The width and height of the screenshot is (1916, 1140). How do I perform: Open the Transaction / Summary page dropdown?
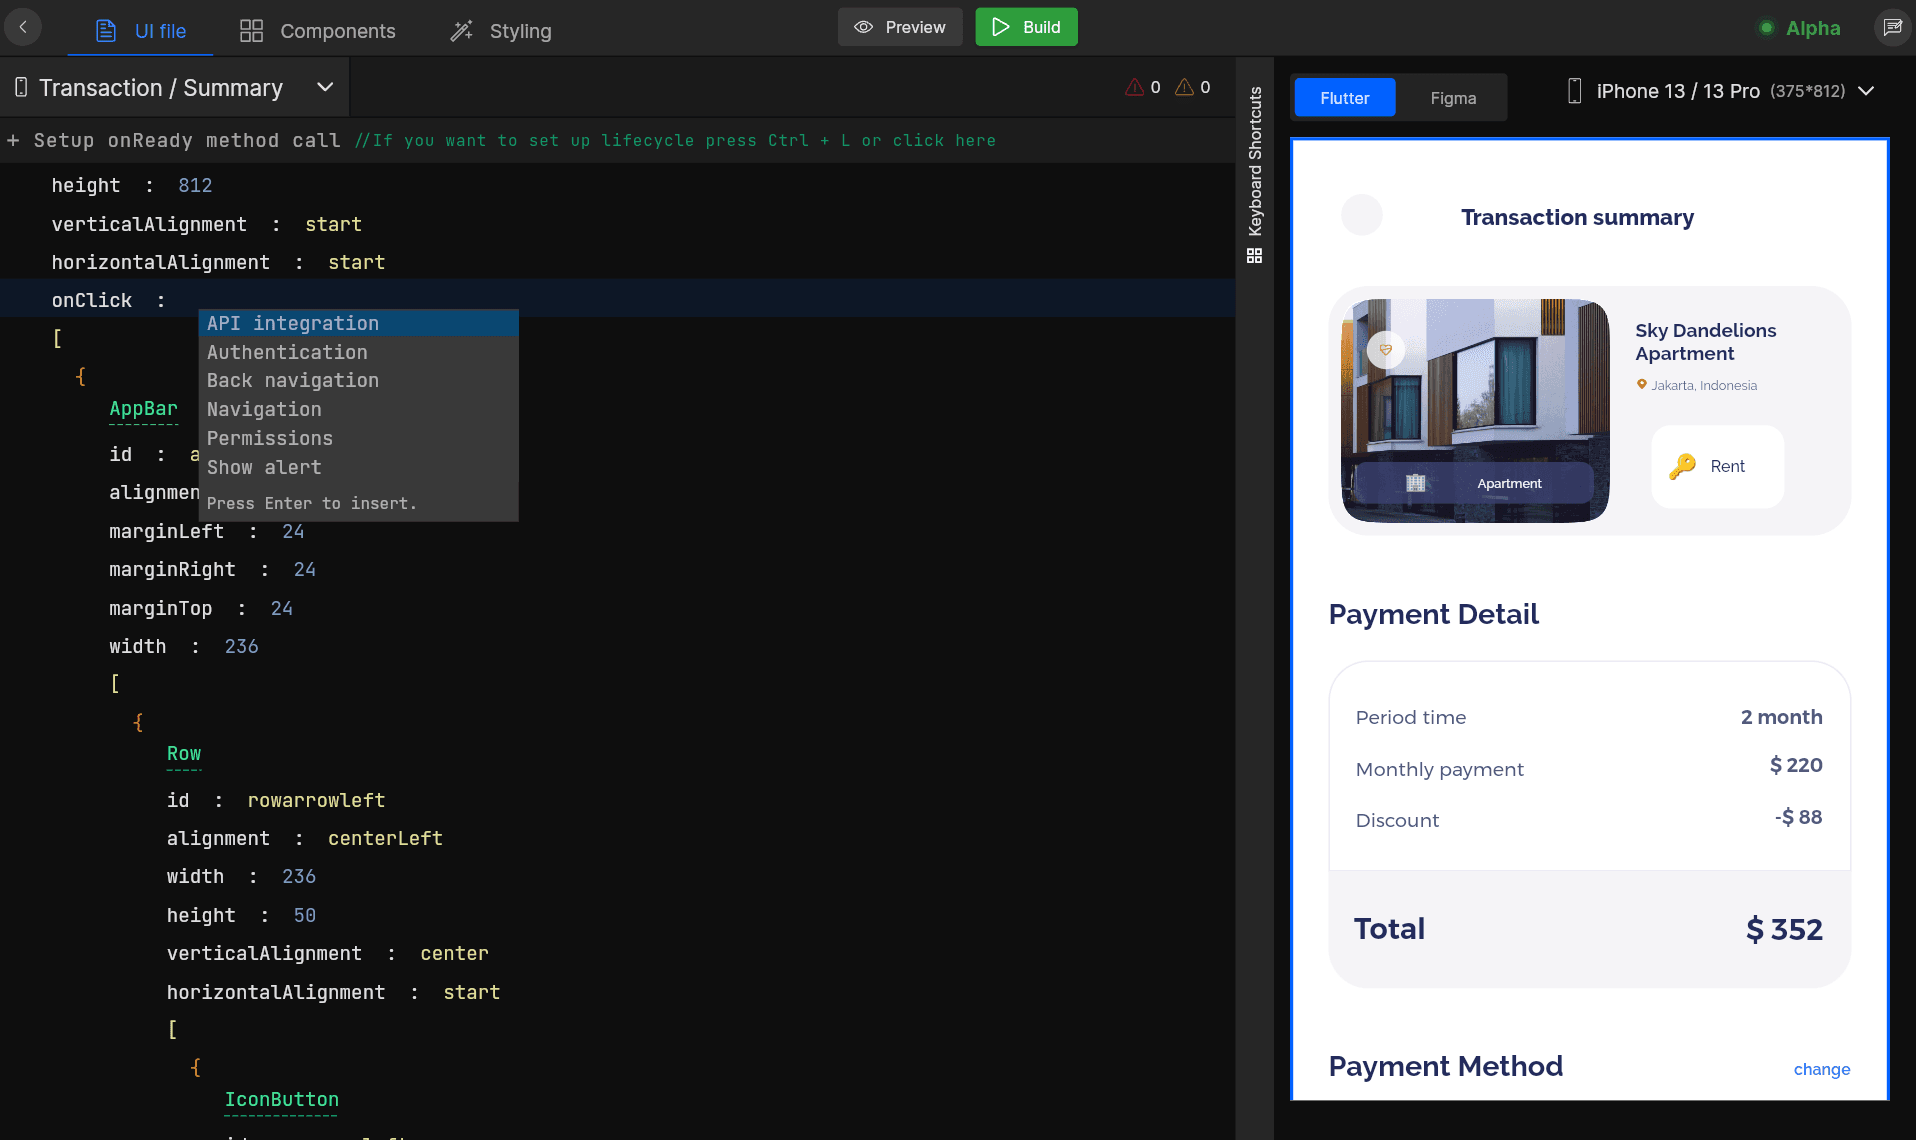pyautogui.click(x=324, y=87)
